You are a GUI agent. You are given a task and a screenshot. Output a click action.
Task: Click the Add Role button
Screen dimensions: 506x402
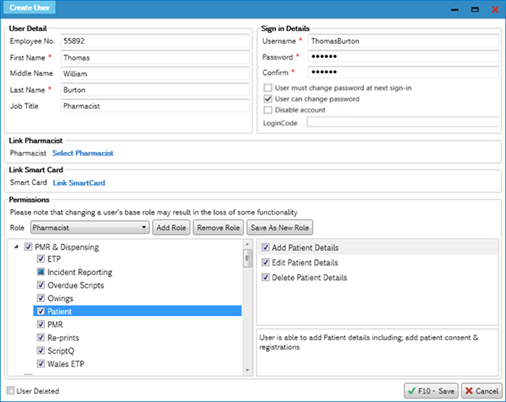(171, 228)
